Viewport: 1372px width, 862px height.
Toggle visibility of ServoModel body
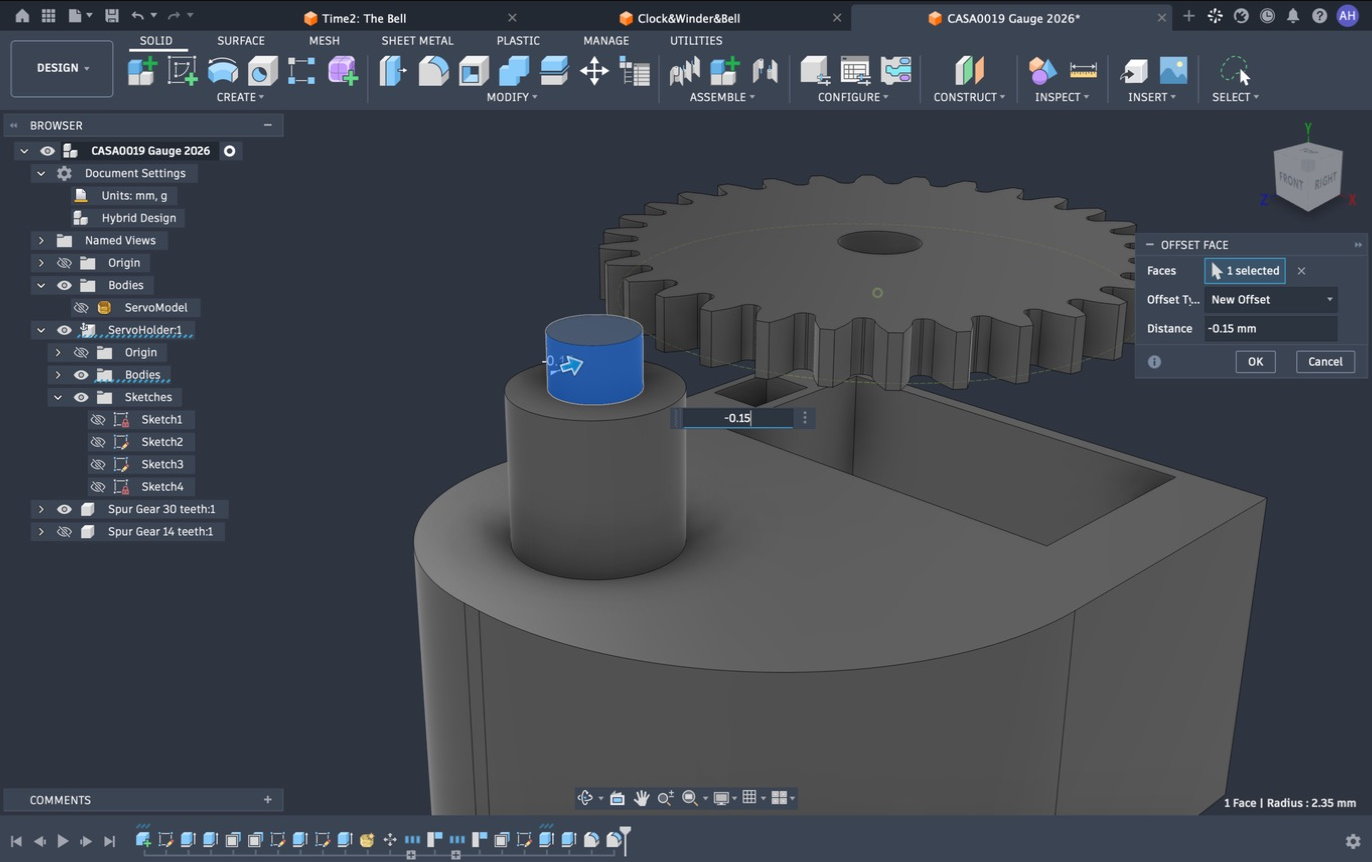pos(81,308)
